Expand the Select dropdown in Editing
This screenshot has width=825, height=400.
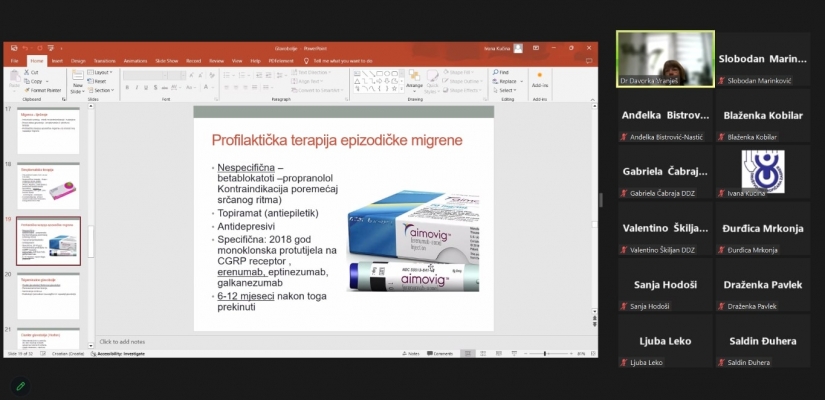[504, 90]
